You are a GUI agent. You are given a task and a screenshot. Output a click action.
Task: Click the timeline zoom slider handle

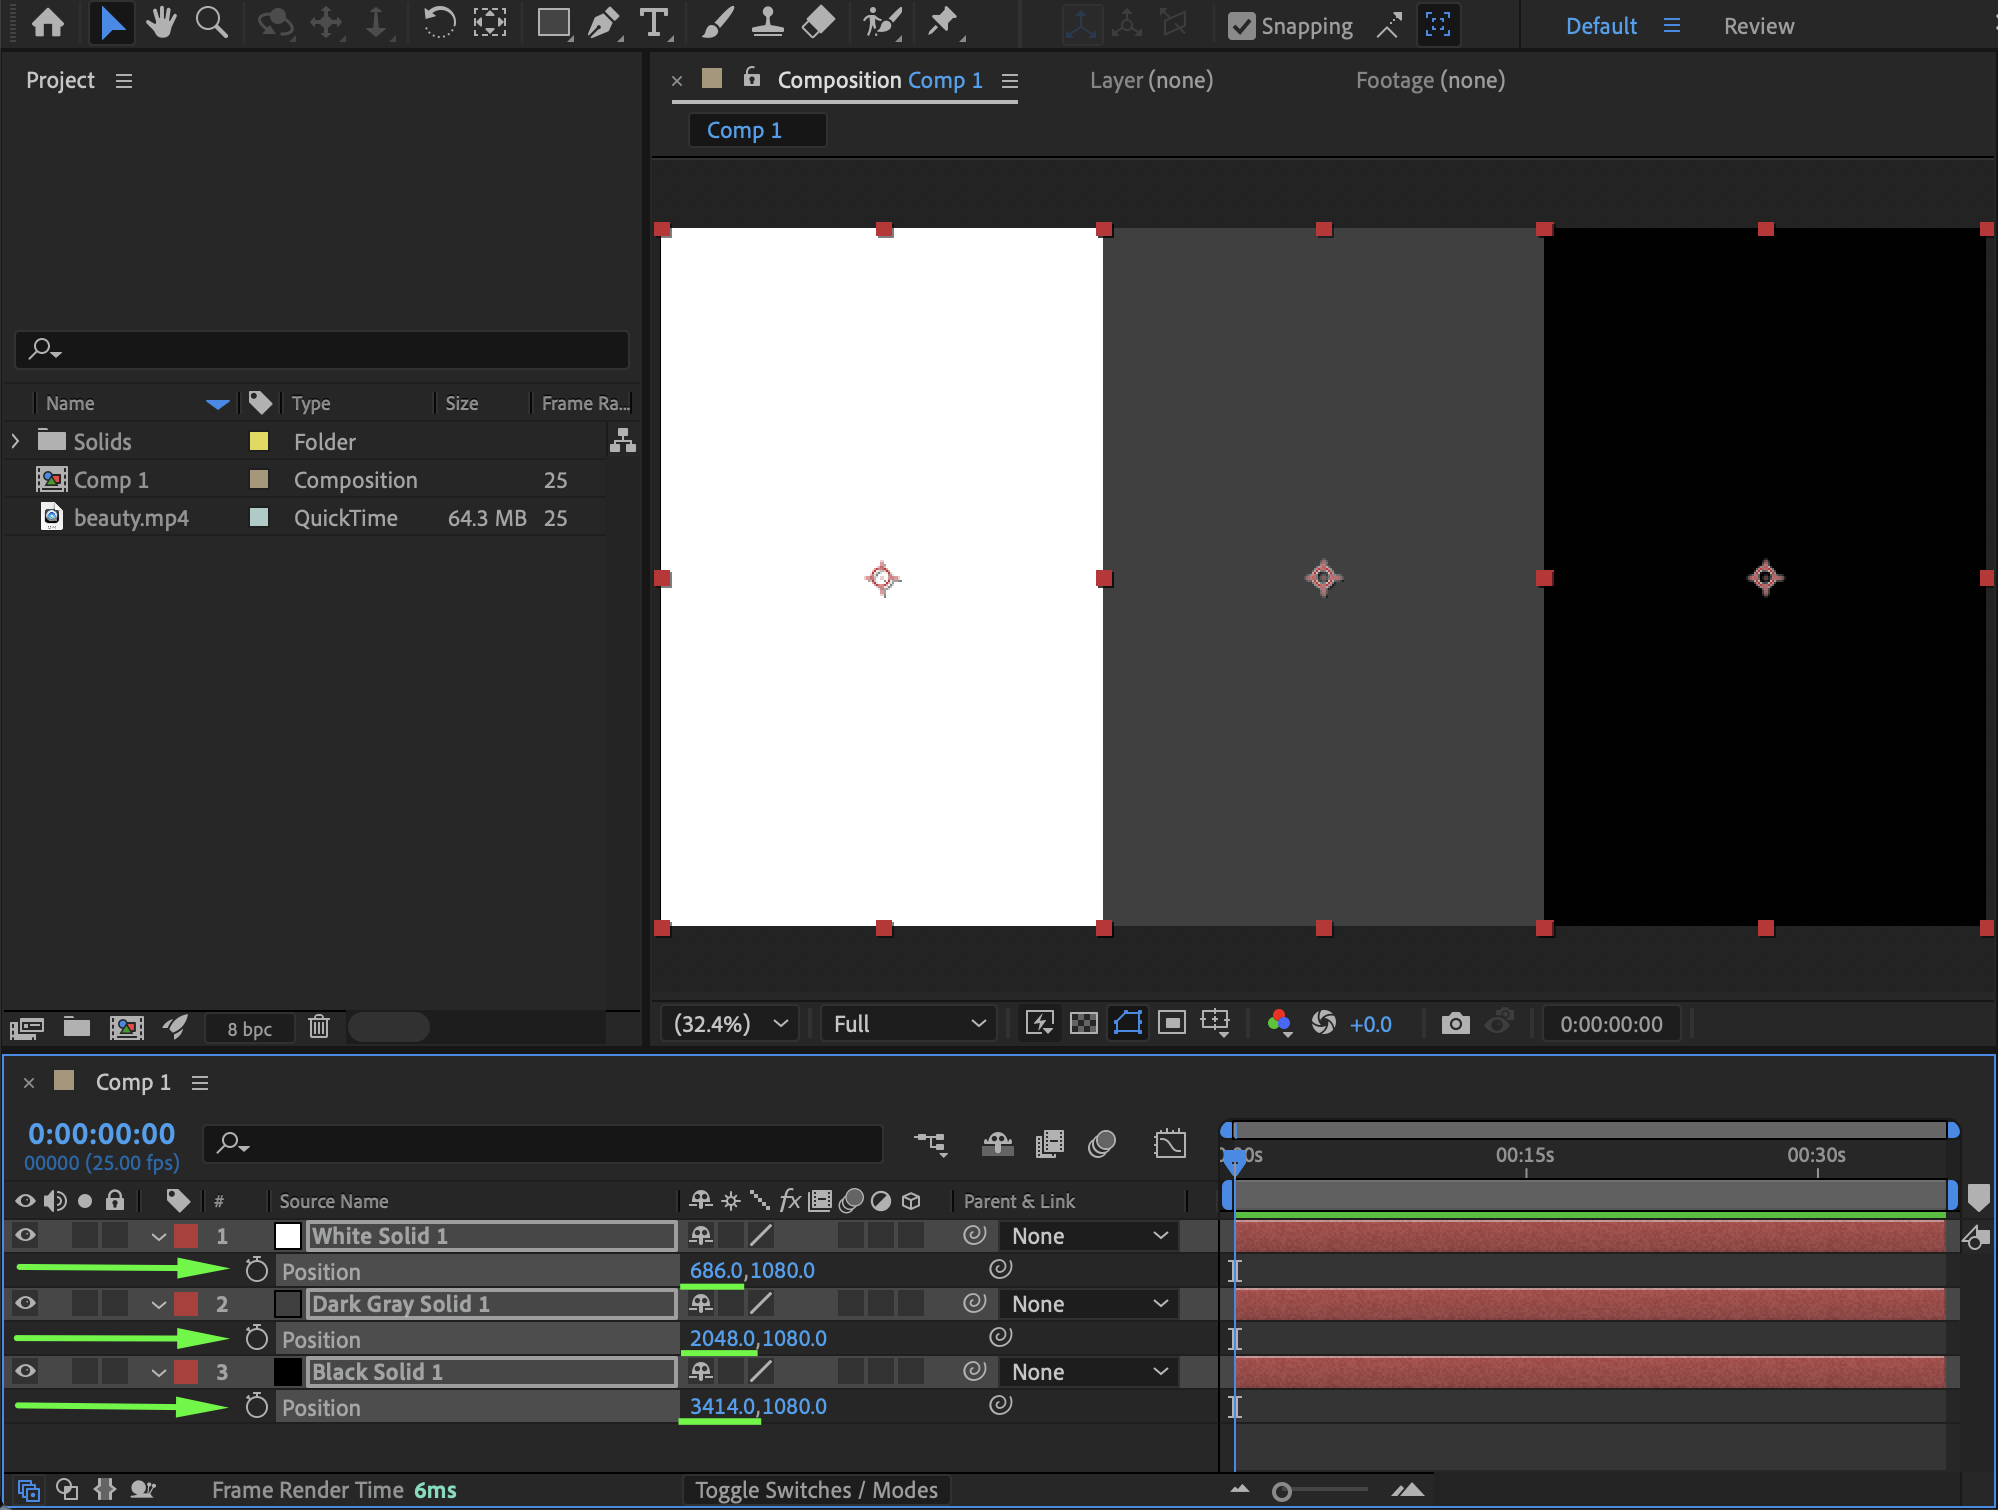1281,1492
